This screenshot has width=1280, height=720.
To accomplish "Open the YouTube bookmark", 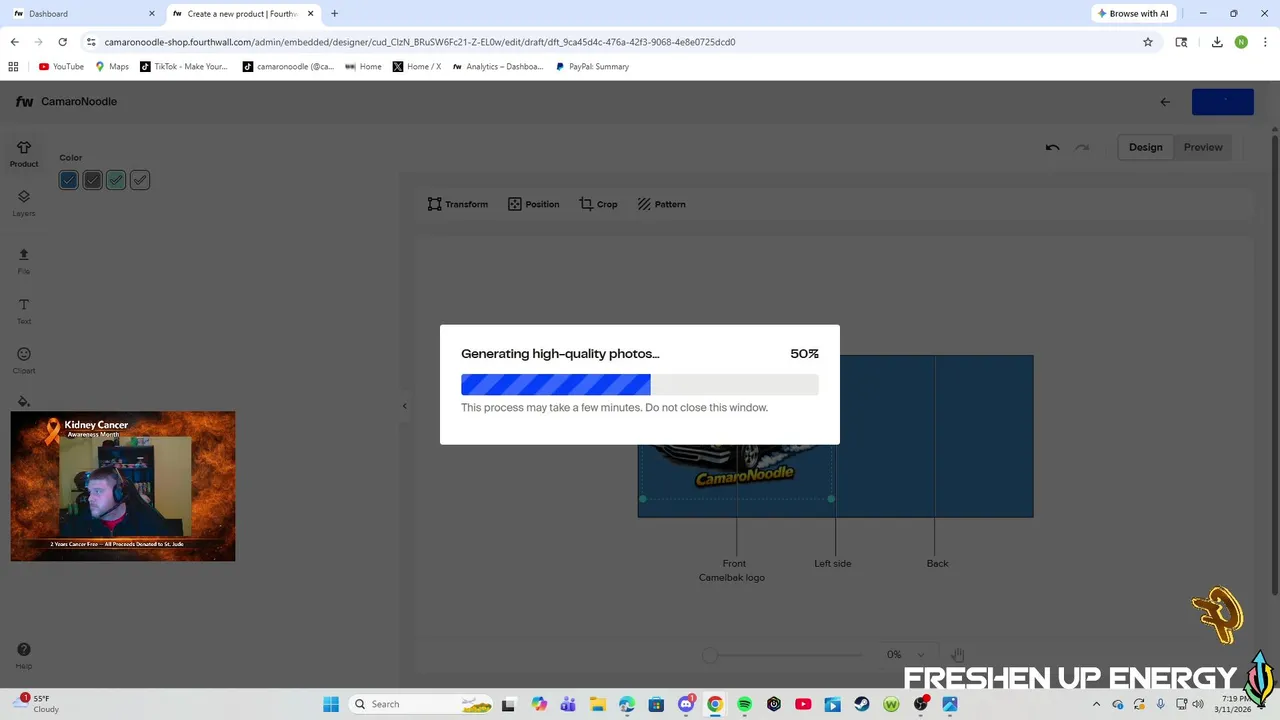I will 61,67.
